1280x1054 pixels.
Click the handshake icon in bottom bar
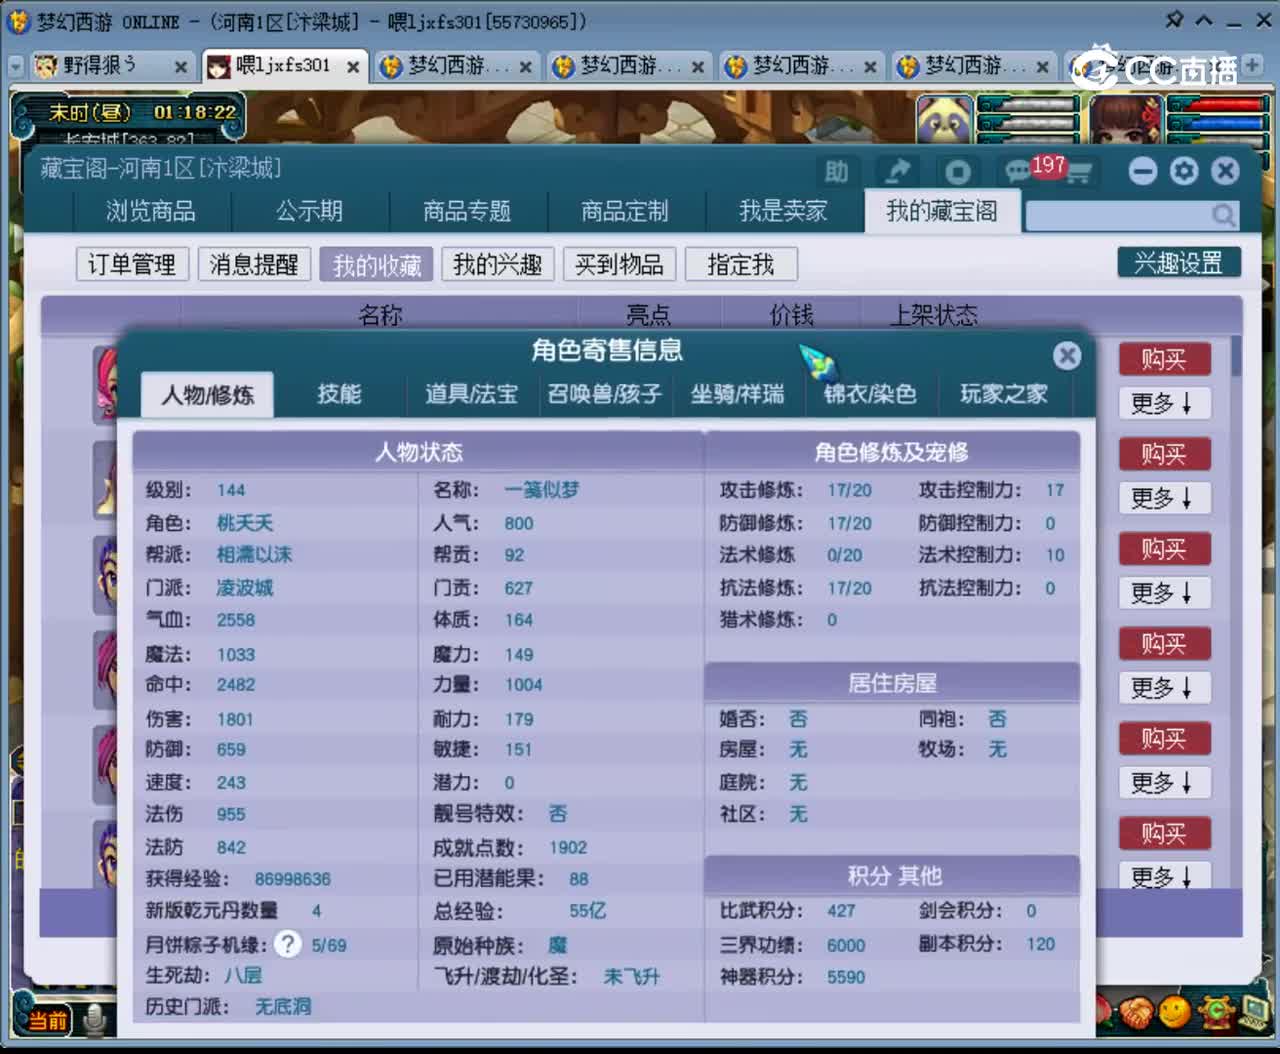[x=1136, y=1012]
